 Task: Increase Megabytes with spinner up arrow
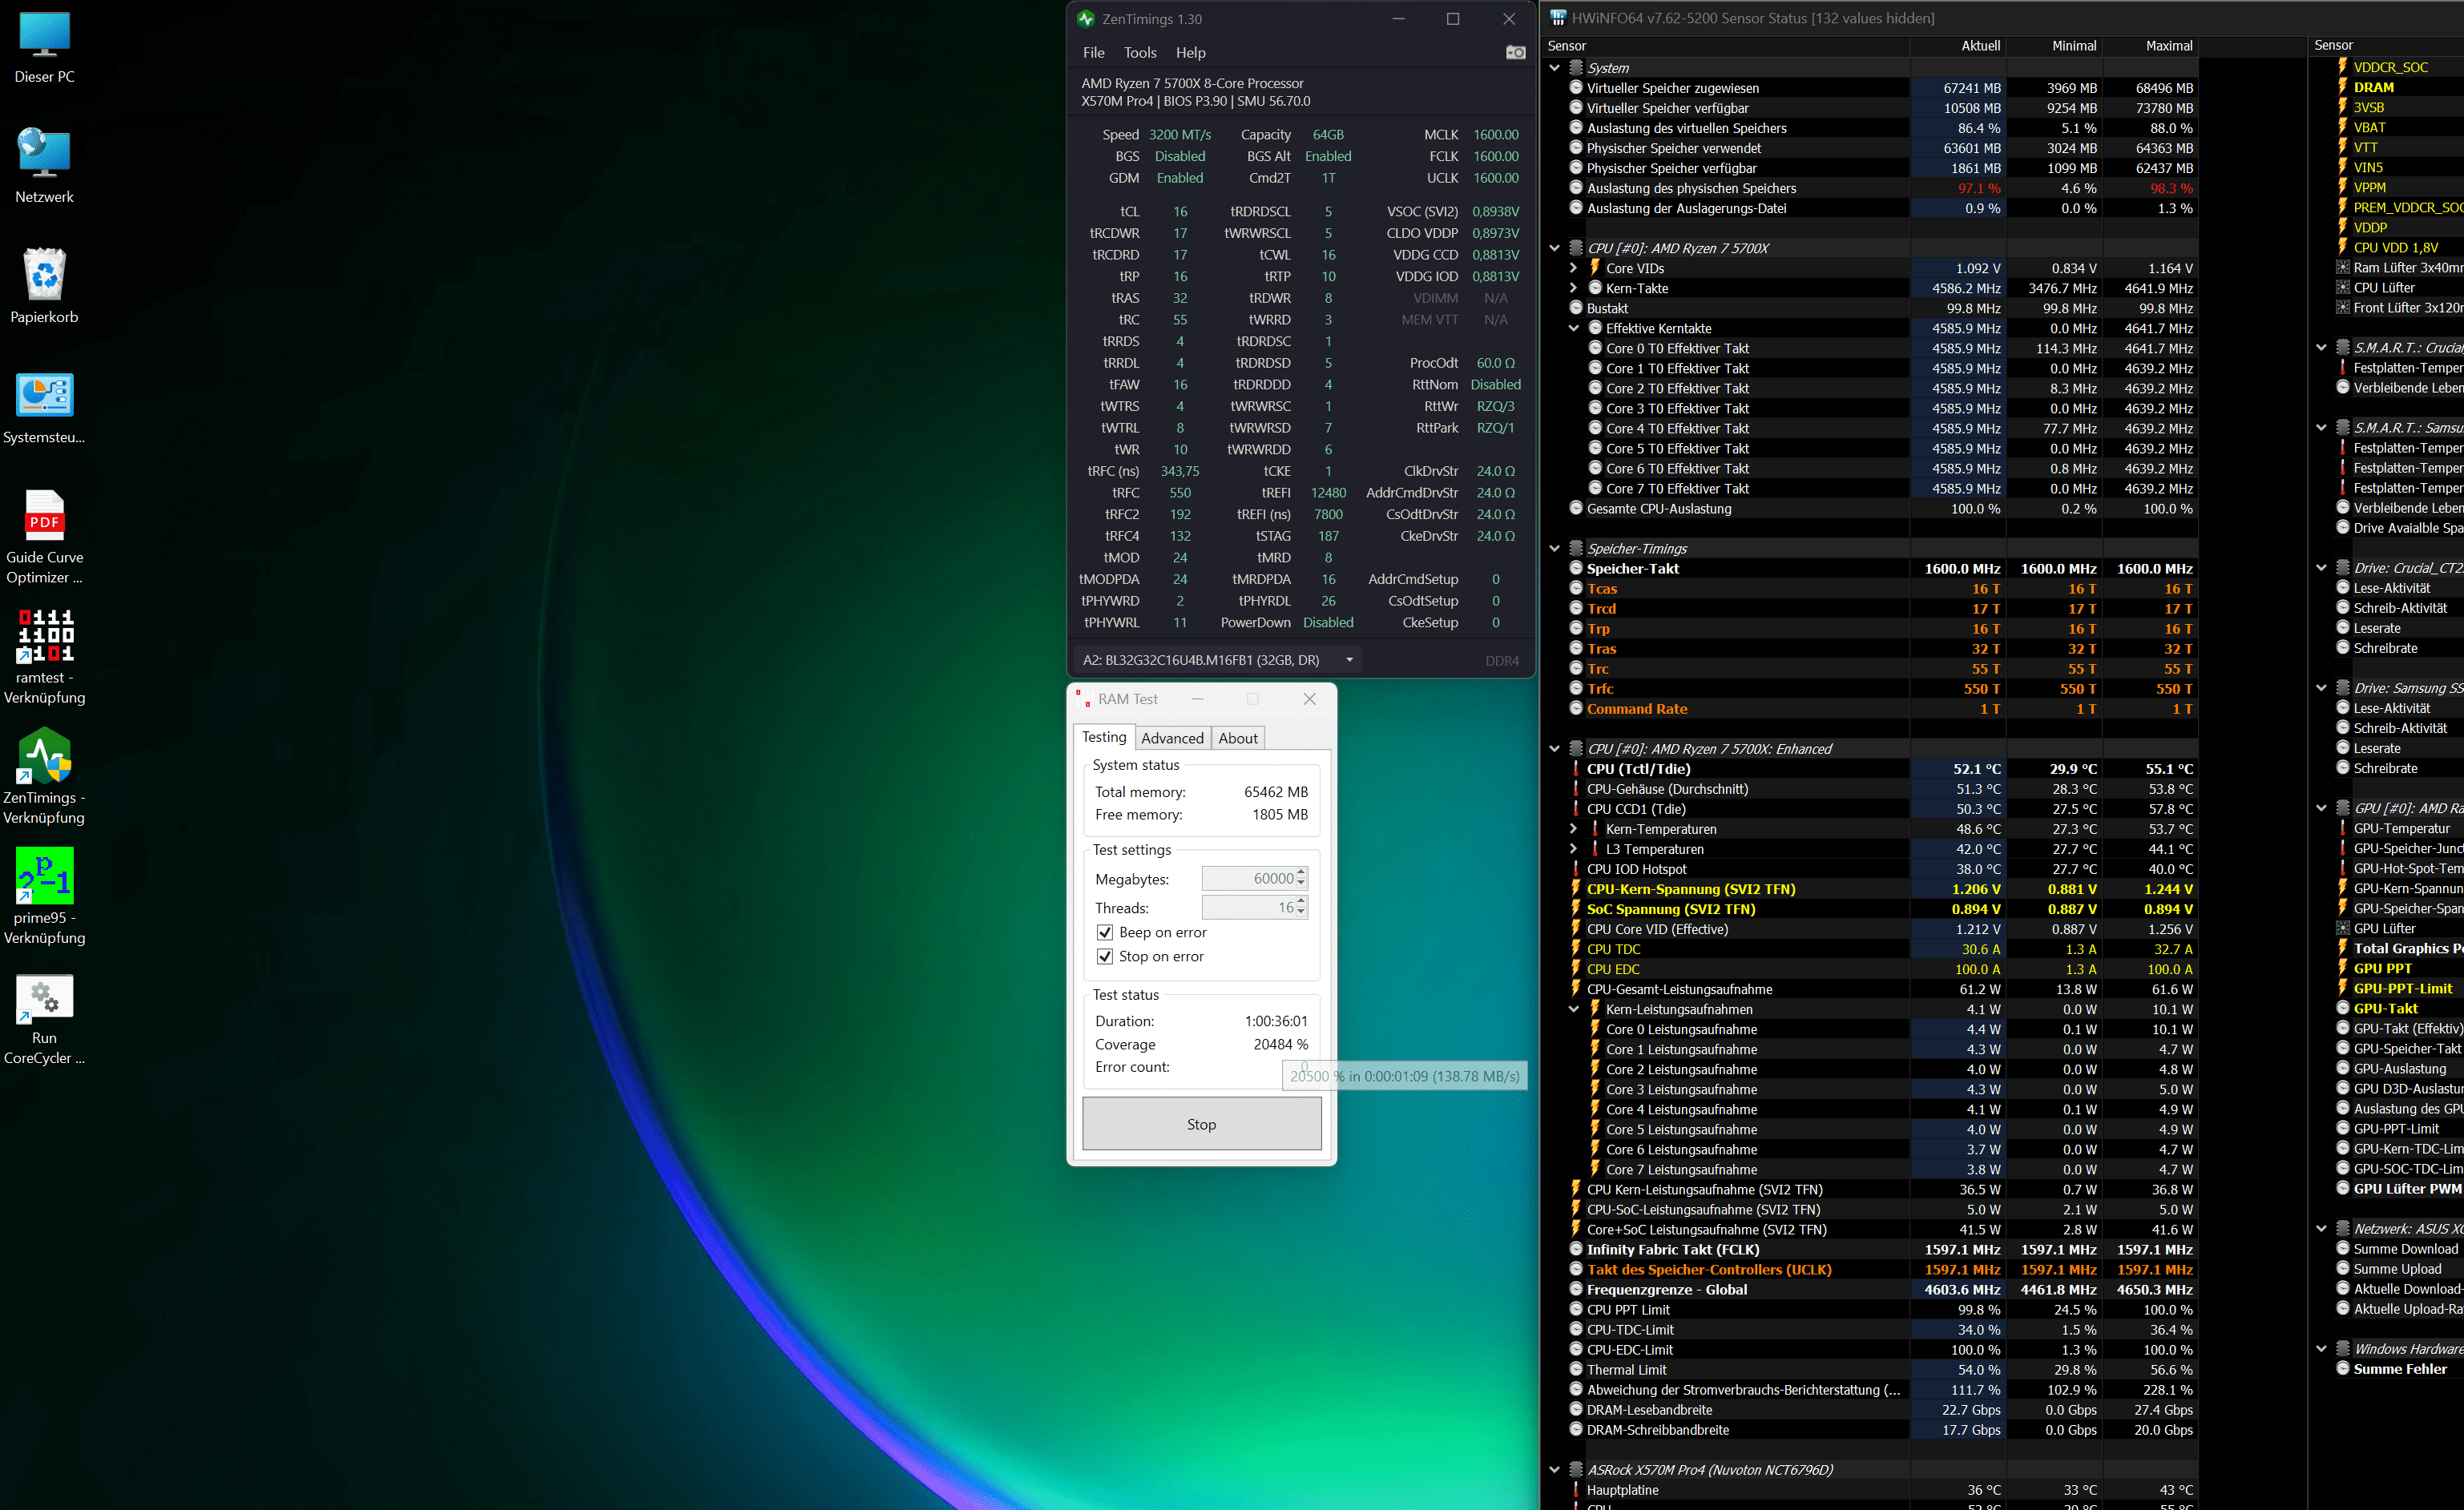pyautogui.click(x=1301, y=873)
